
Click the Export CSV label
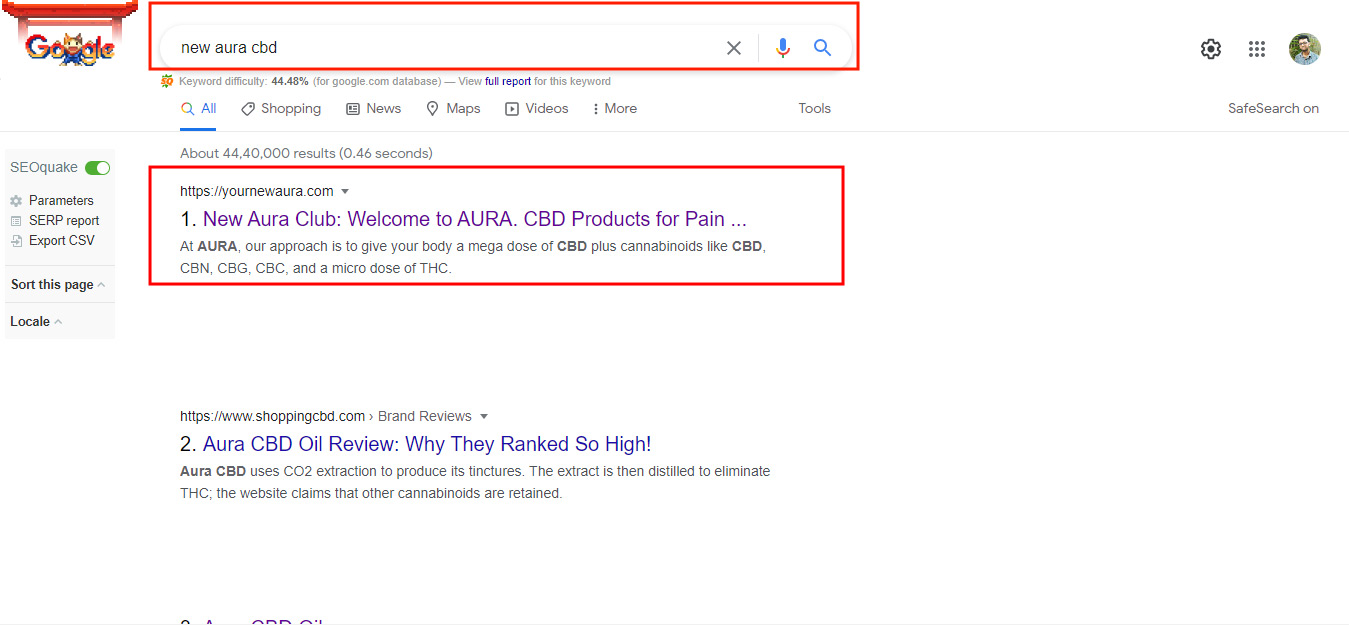click(62, 241)
